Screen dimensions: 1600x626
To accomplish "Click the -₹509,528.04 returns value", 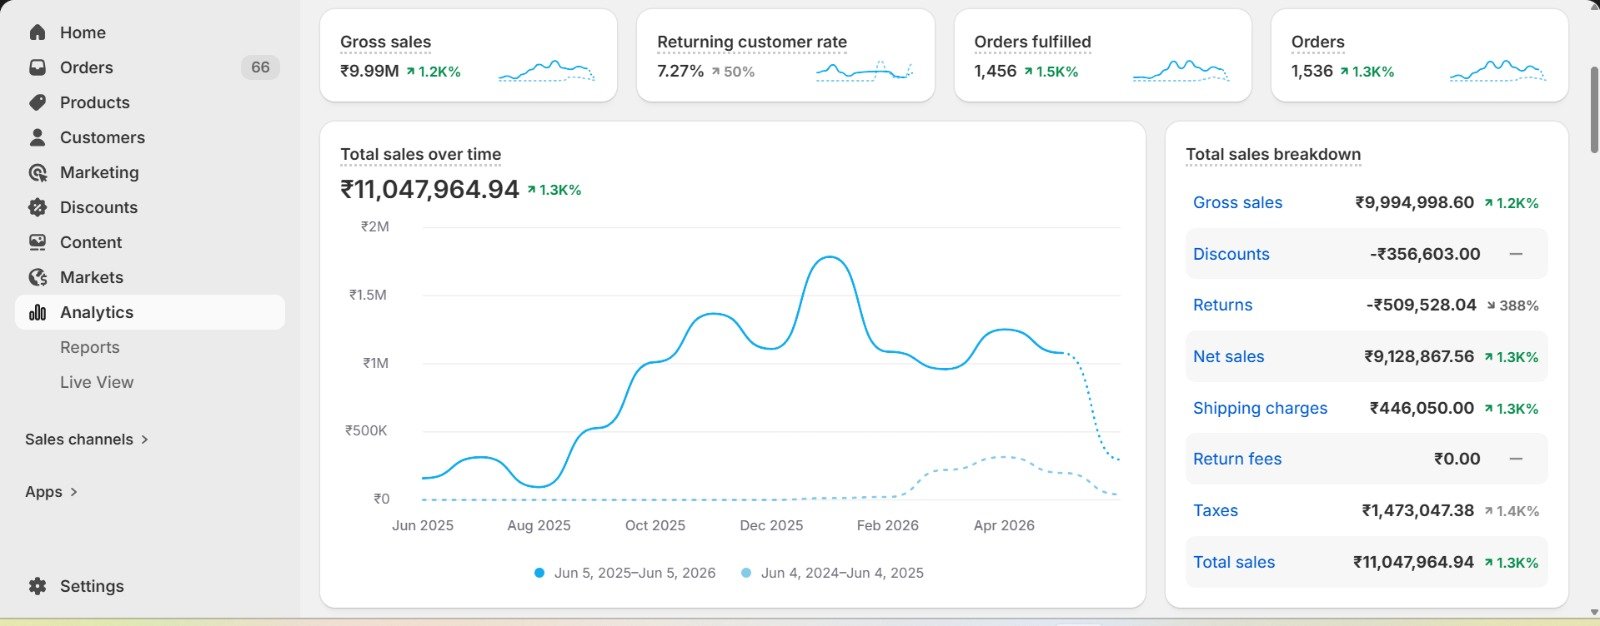I will (x=1421, y=305).
